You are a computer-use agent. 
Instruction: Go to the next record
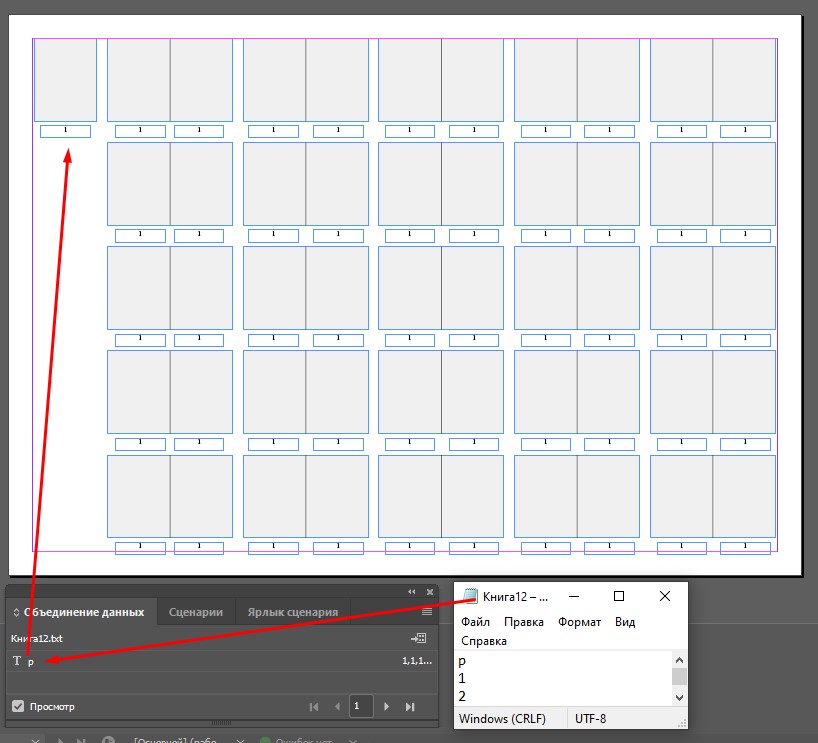coord(387,706)
